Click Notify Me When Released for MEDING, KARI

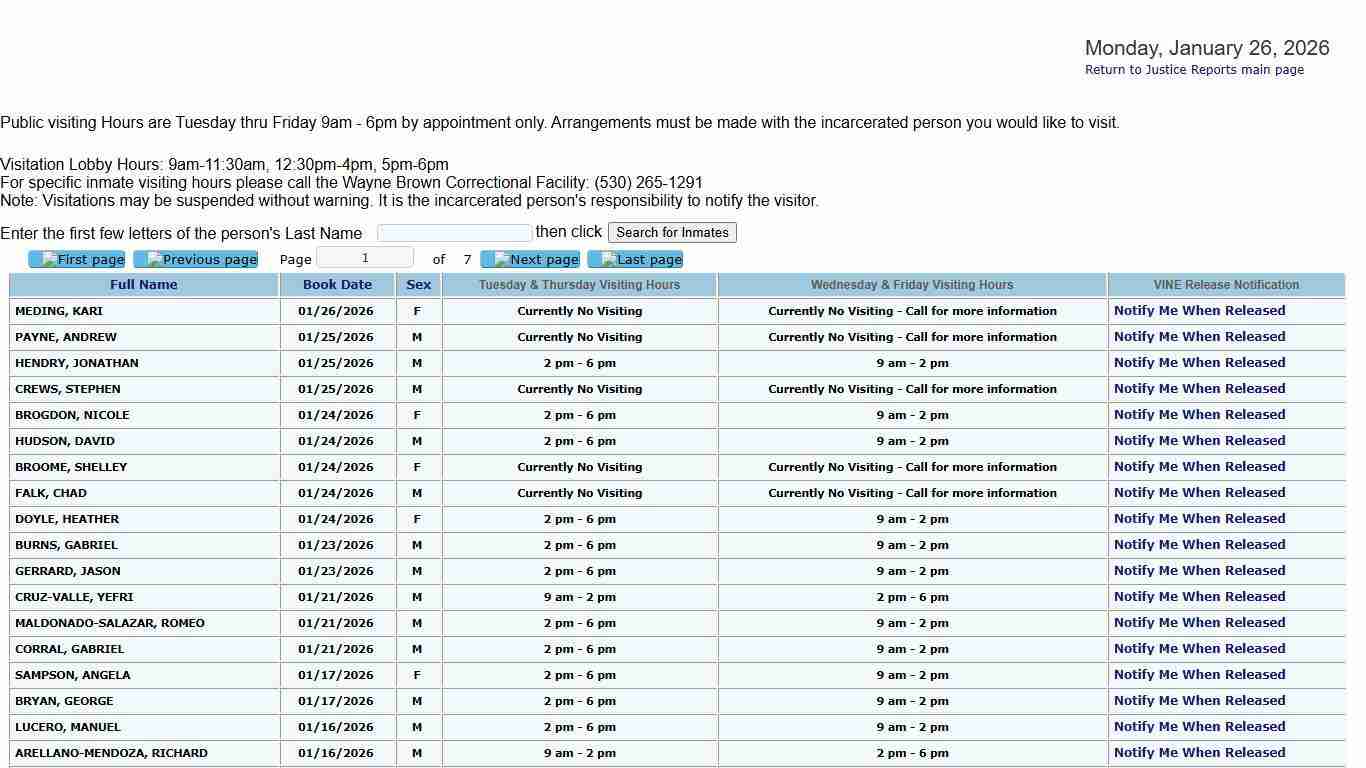coord(1199,311)
